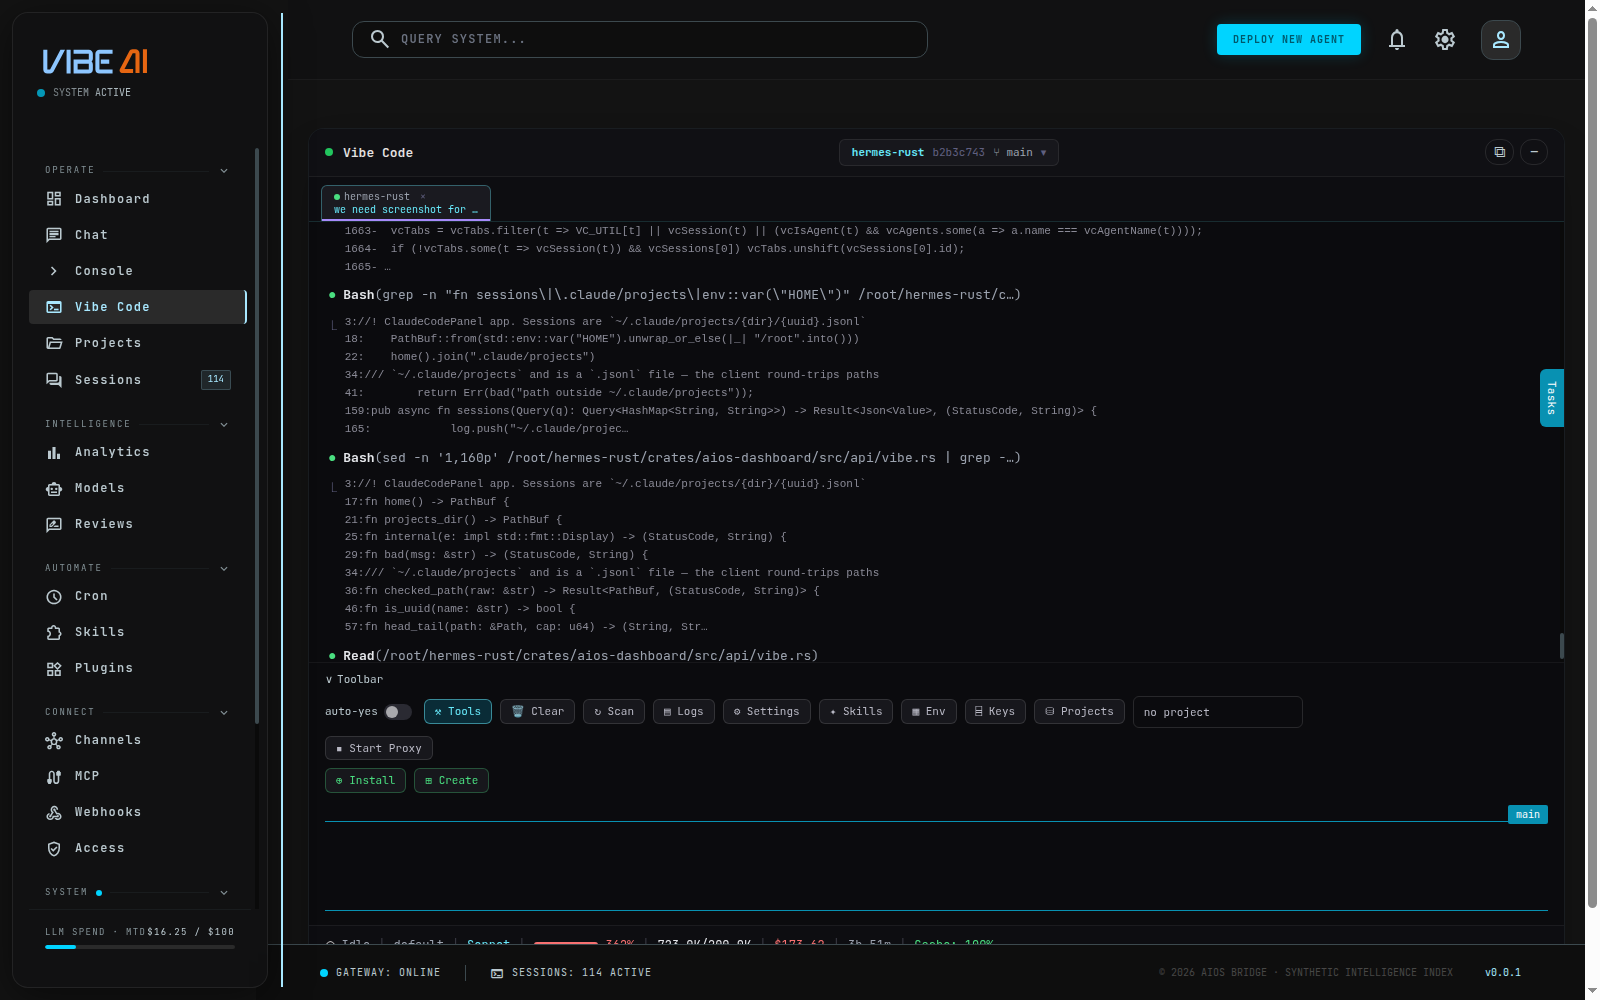
Task: Click the sessions icon in status bar
Action: (497, 973)
